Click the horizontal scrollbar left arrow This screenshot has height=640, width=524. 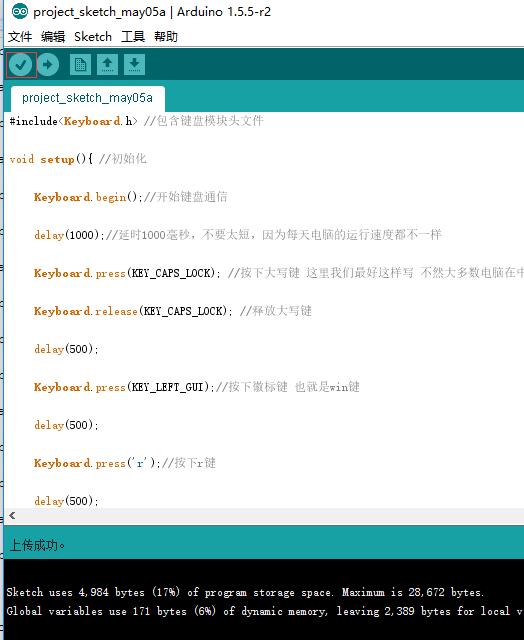[x=12, y=516]
